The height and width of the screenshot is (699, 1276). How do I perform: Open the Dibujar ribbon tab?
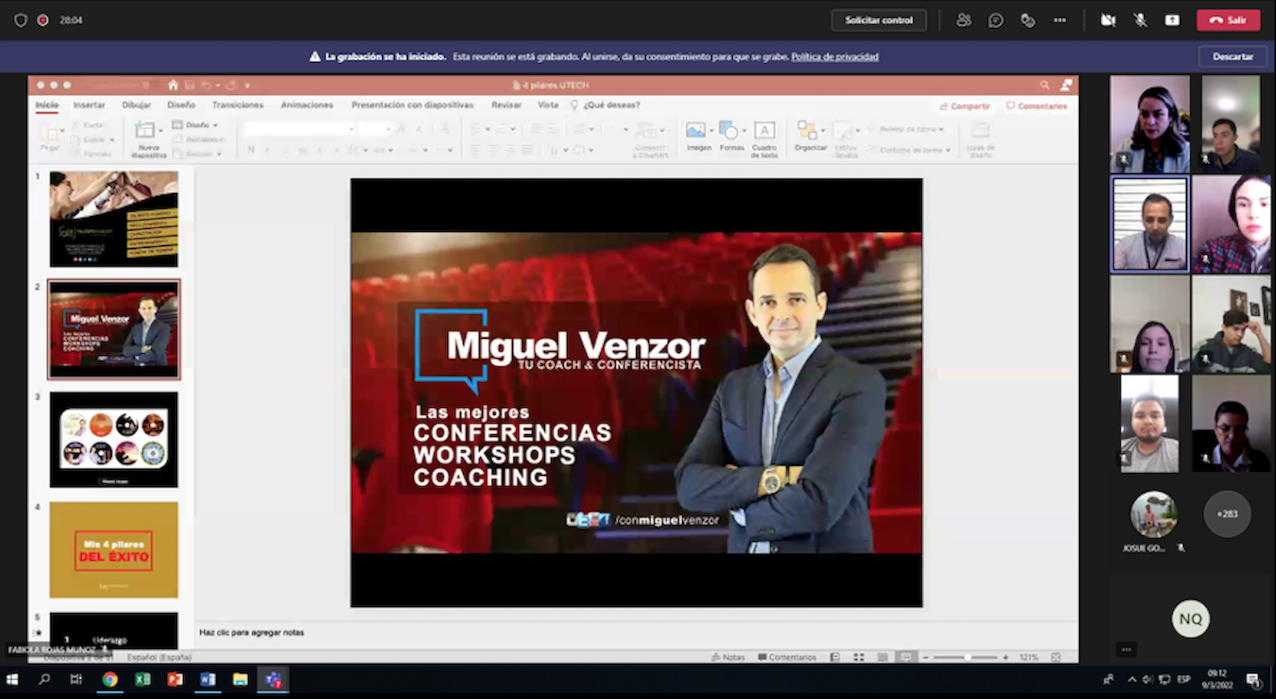click(136, 105)
